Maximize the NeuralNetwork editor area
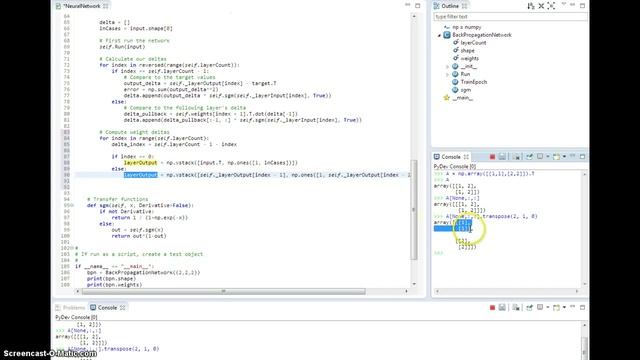 coord(418,6)
